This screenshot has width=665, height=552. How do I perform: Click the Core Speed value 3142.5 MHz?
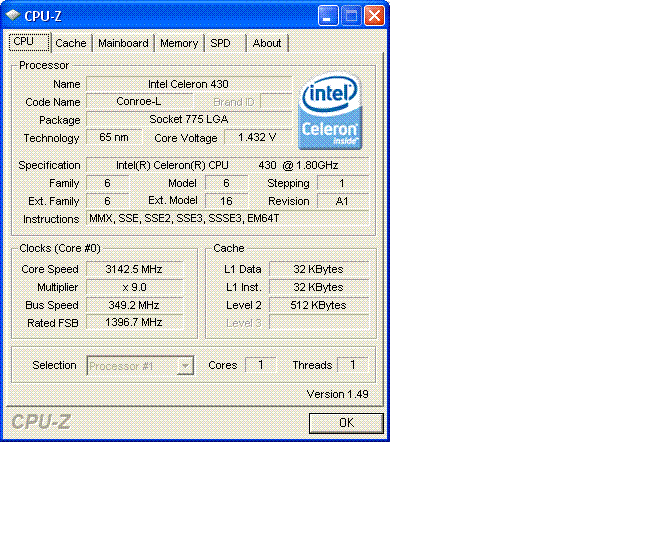(134, 269)
